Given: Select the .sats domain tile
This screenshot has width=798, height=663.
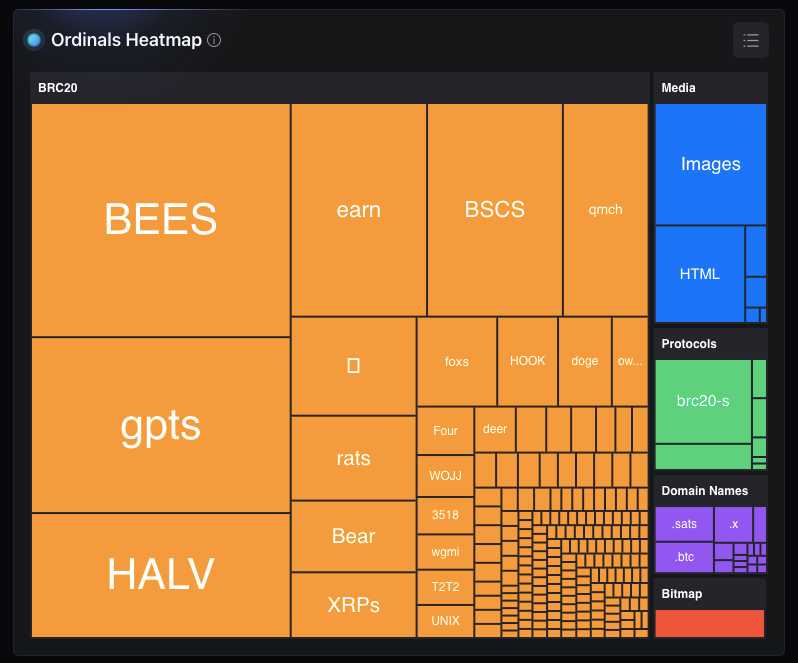Looking at the screenshot, I should (684, 524).
